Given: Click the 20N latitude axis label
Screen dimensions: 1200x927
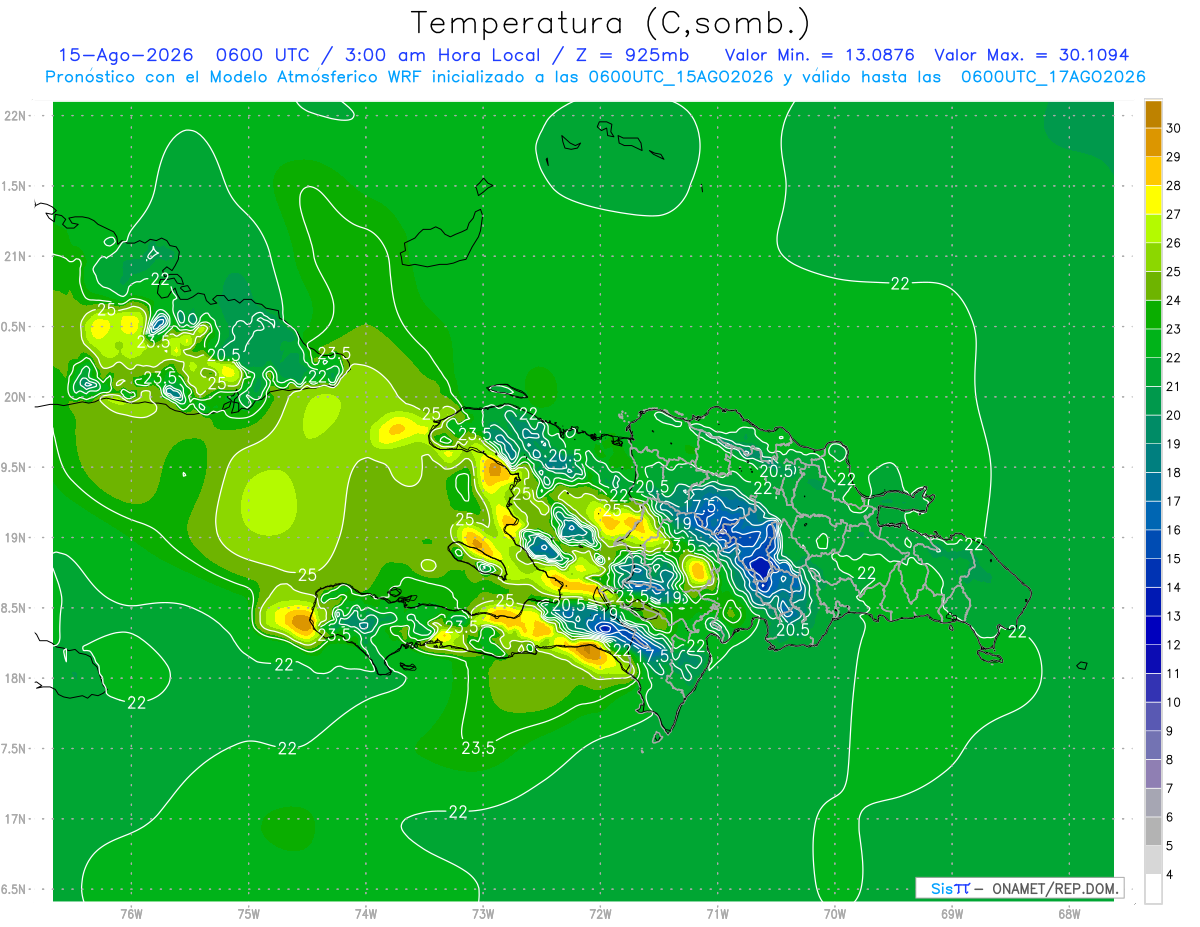Looking at the screenshot, I should point(15,397).
